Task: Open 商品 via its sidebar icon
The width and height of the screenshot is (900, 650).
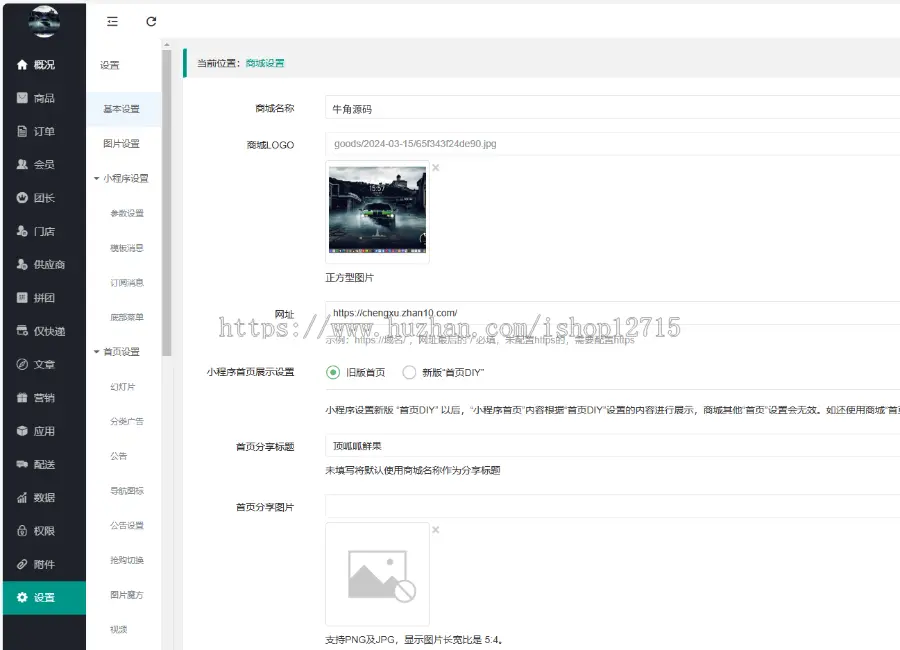Action: point(22,98)
